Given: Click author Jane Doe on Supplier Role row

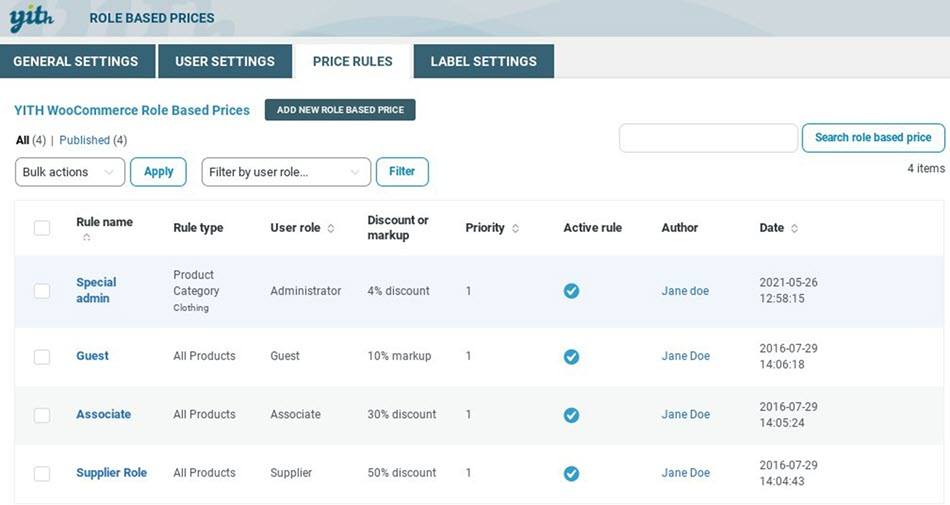Looking at the screenshot, I should [686, 473].
